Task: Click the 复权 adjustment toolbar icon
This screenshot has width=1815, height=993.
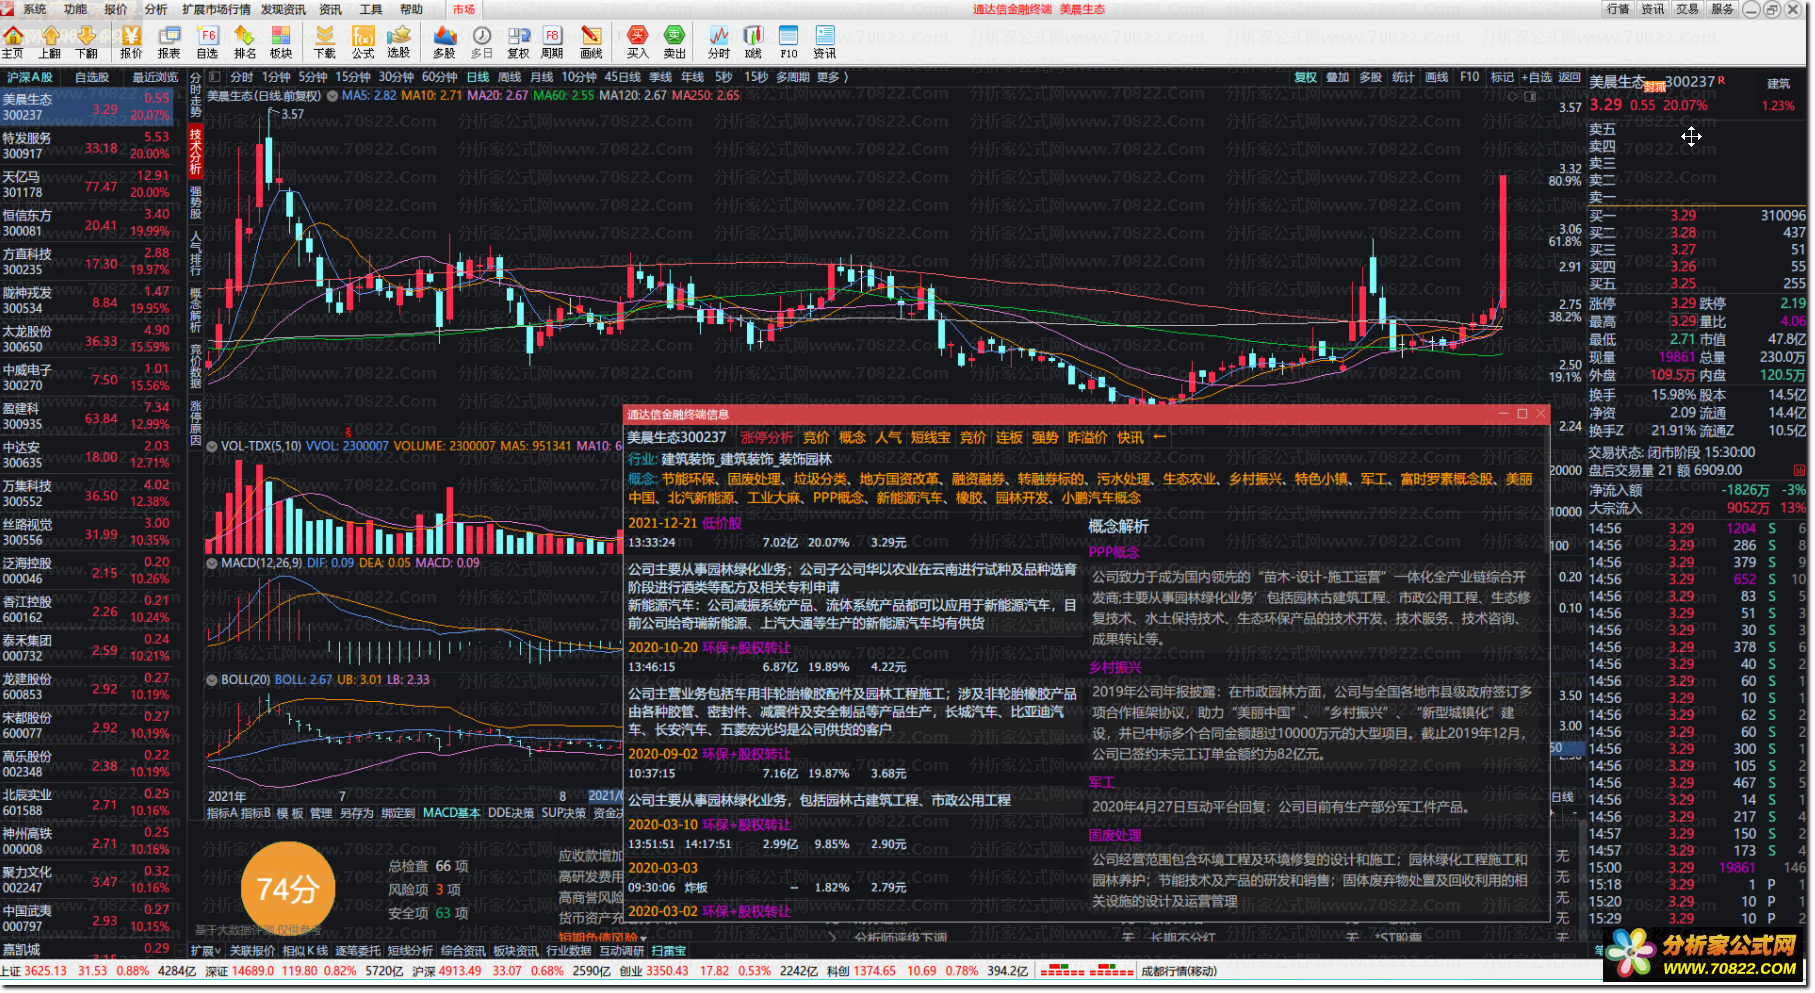Action: tap(518, 43)
